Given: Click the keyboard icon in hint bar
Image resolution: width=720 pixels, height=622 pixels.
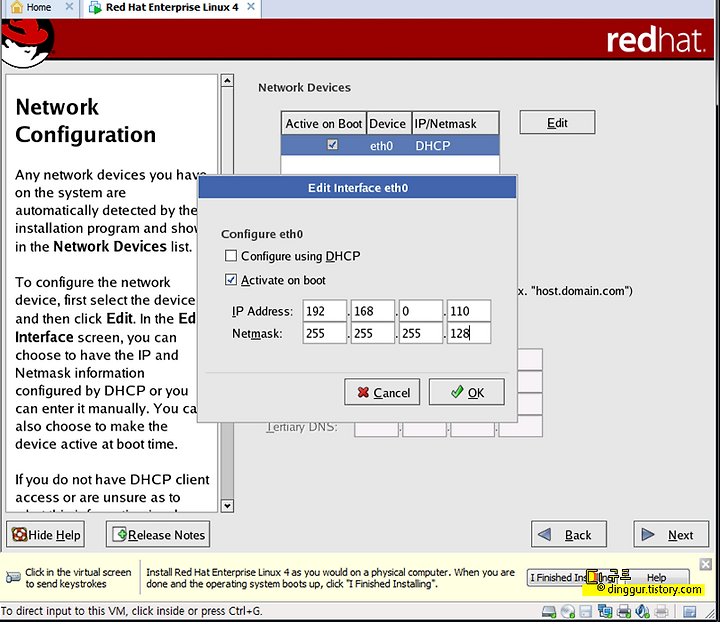Looking at the screenshot, I should tap(13, 577).
